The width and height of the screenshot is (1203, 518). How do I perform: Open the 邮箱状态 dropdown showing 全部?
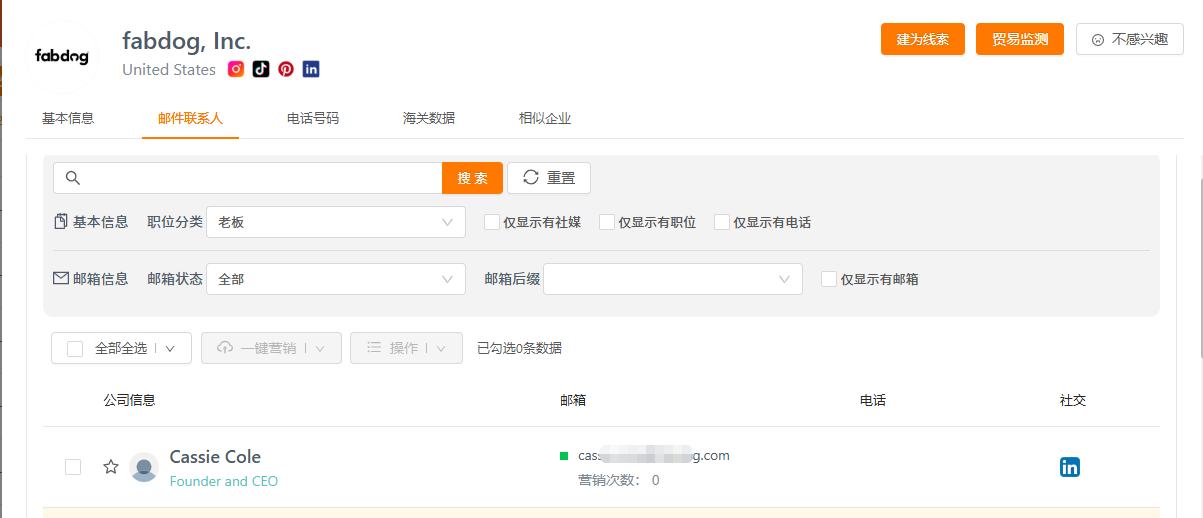(336, 279)
